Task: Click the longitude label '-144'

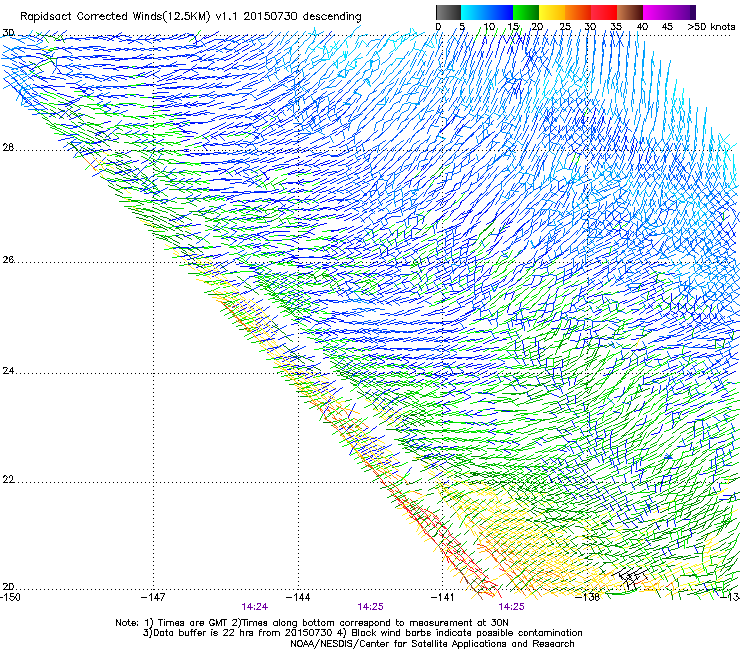Action: tap(298, 597)
